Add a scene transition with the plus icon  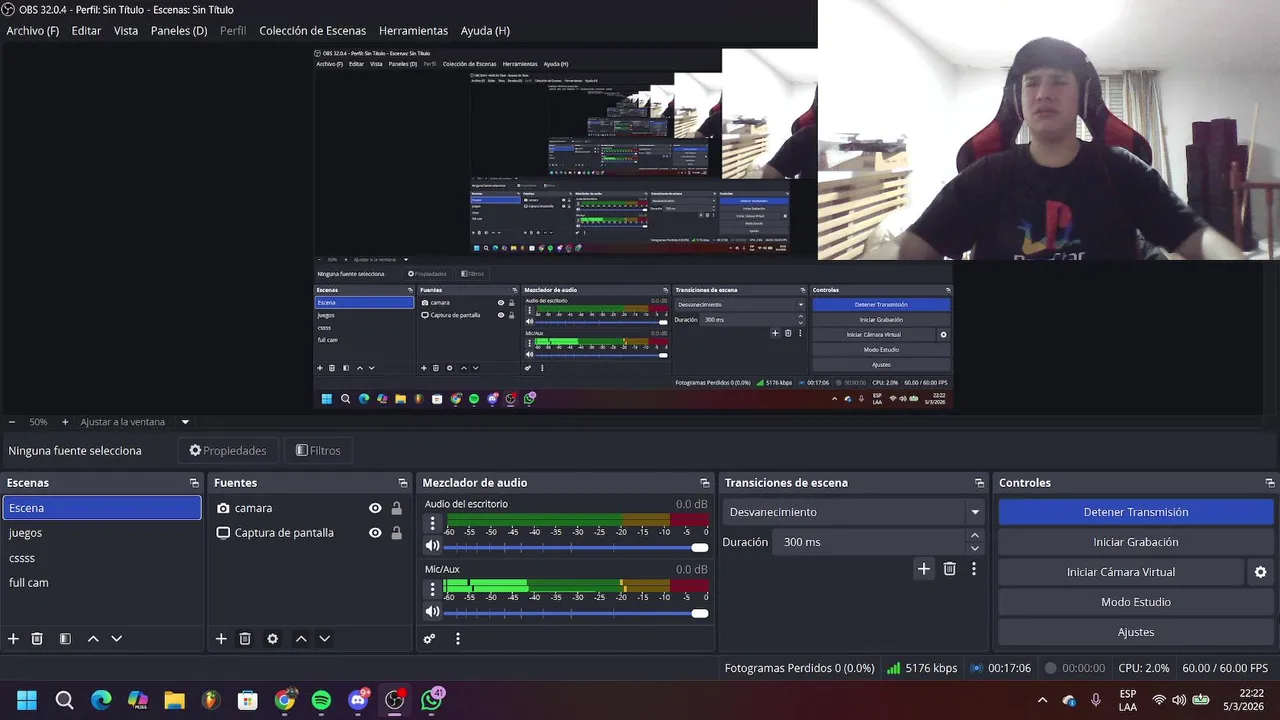pyautogui.click(x=924, y=569)
